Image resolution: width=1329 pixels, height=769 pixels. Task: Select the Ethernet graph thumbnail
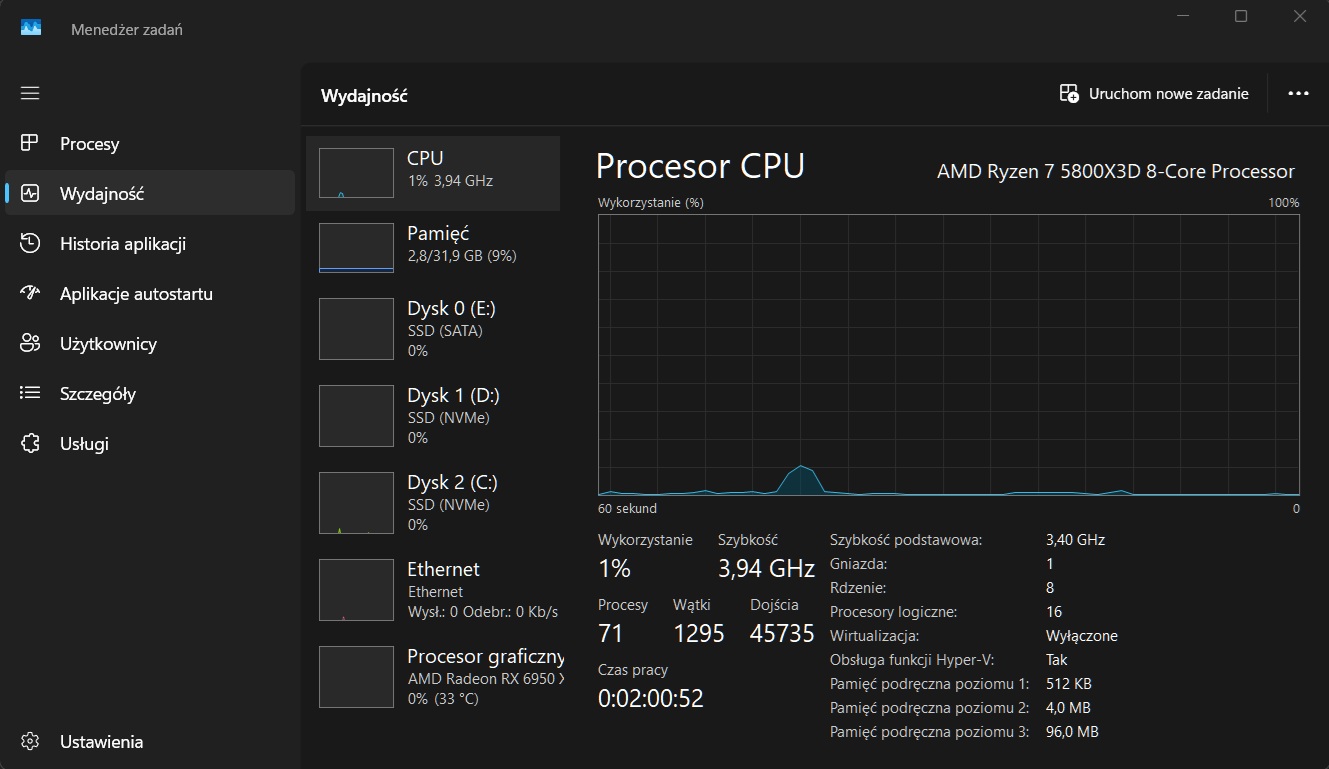click(x=356, y=590)
